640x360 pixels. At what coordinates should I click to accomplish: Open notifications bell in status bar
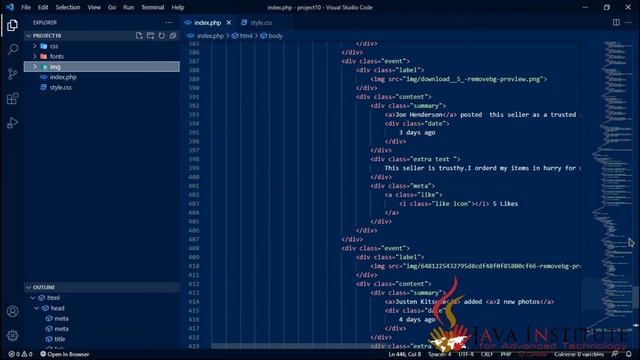tap(629, 354)
